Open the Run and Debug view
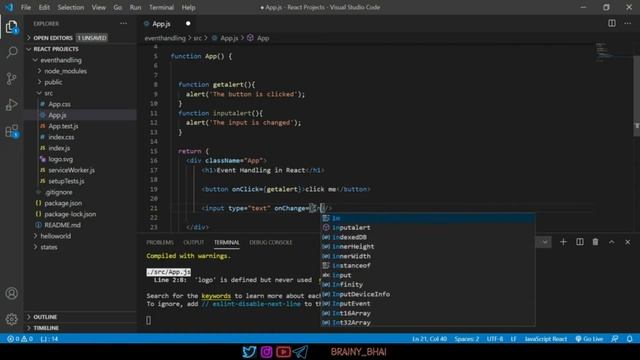 pyautogui.click(x=12, y=104)
